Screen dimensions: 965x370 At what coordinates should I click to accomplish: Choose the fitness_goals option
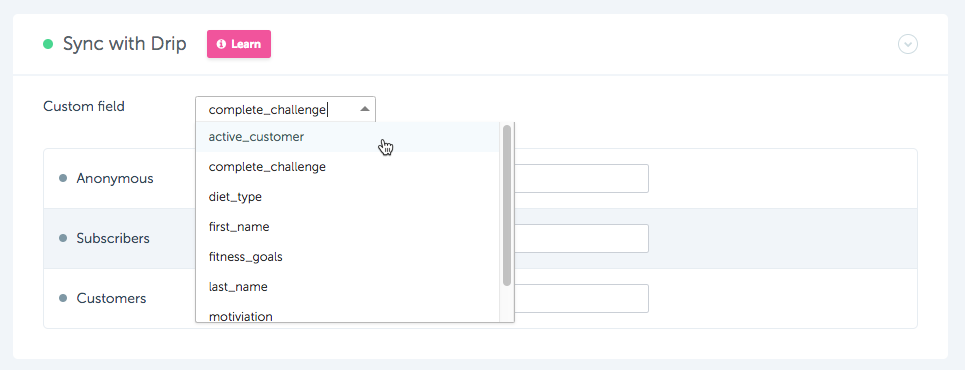click(x=348, y=257)
